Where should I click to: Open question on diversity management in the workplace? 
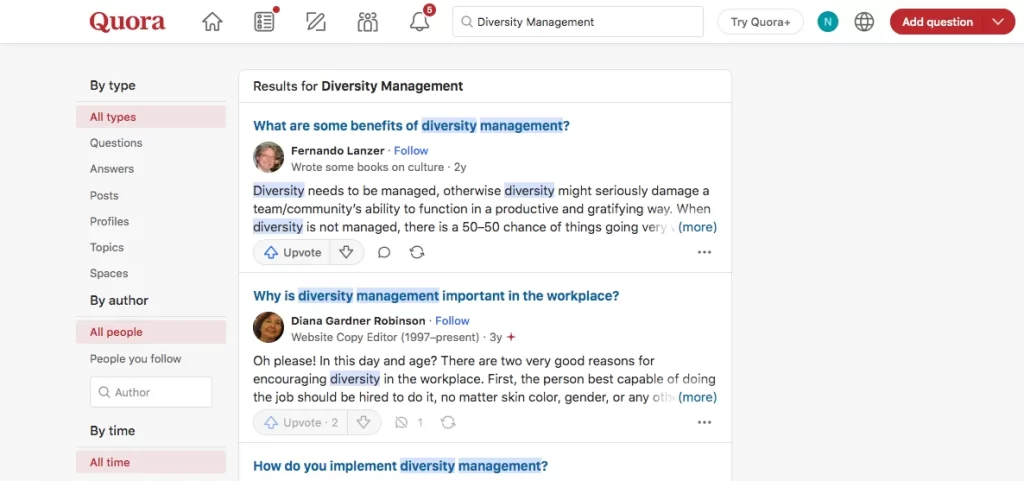pyautogui.click(x=436, y=296)
